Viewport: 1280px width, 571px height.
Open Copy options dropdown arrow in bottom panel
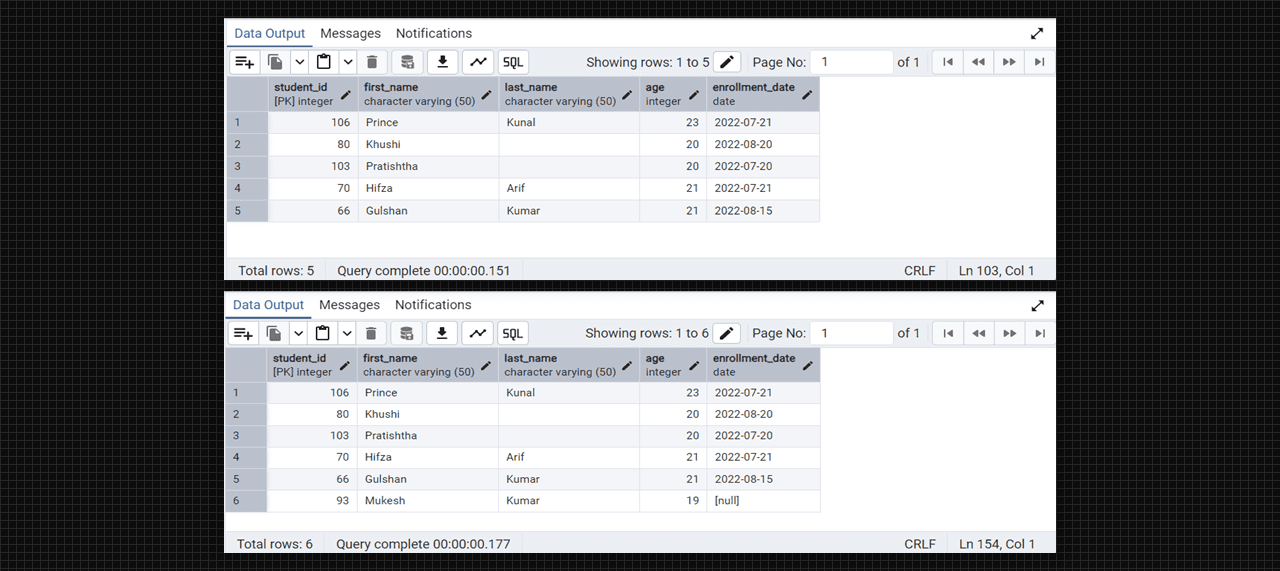point(298,333)
